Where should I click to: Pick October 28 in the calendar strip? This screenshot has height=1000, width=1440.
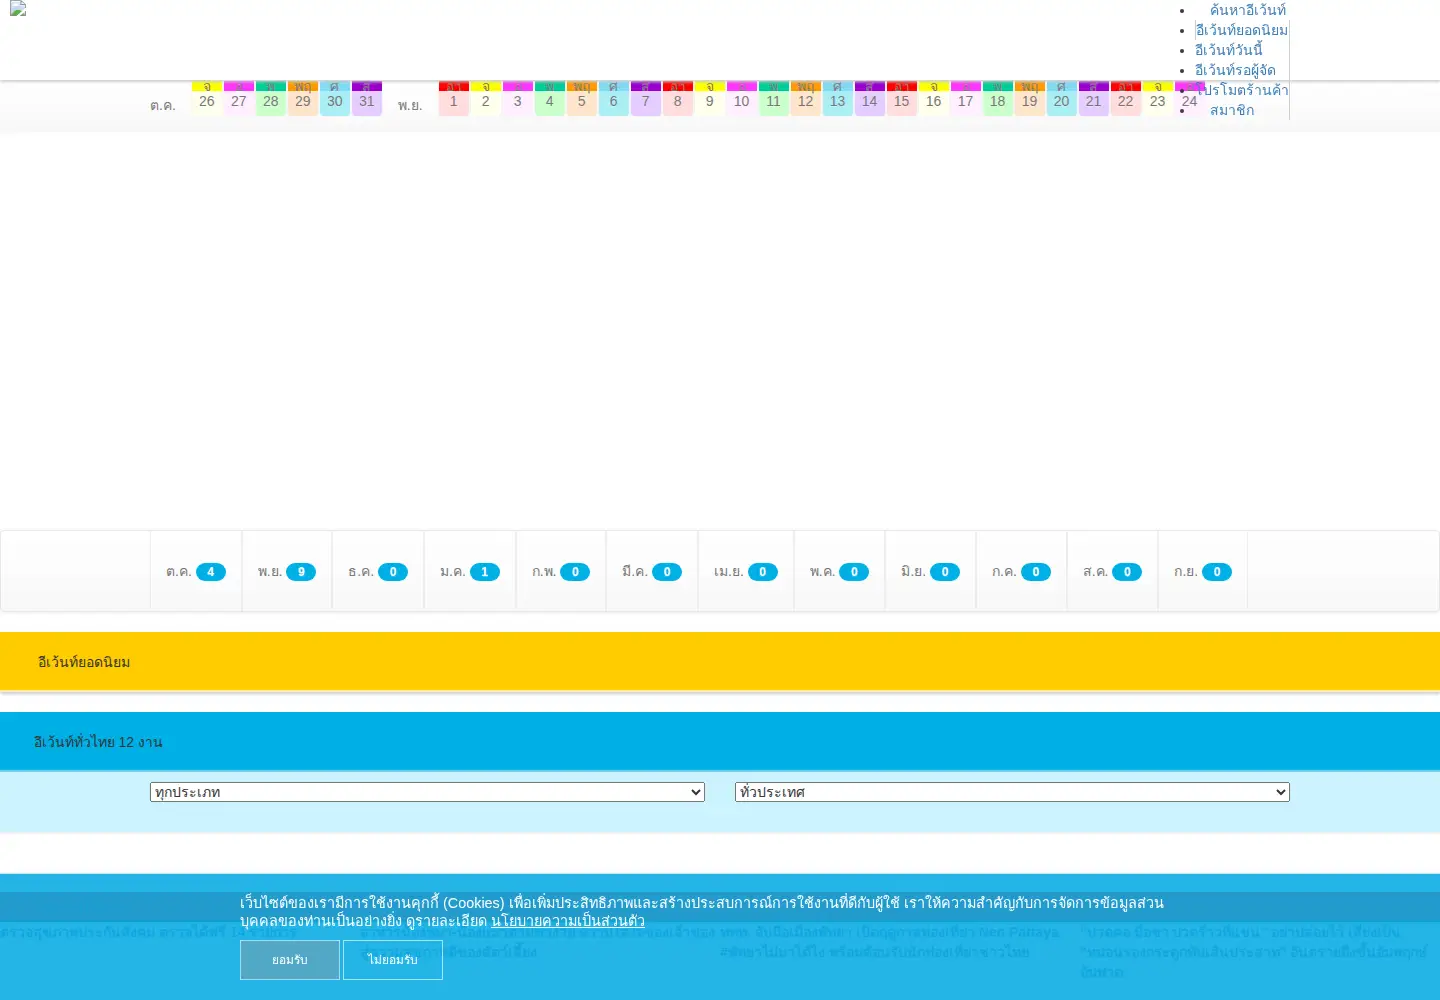tap(271, 99)
